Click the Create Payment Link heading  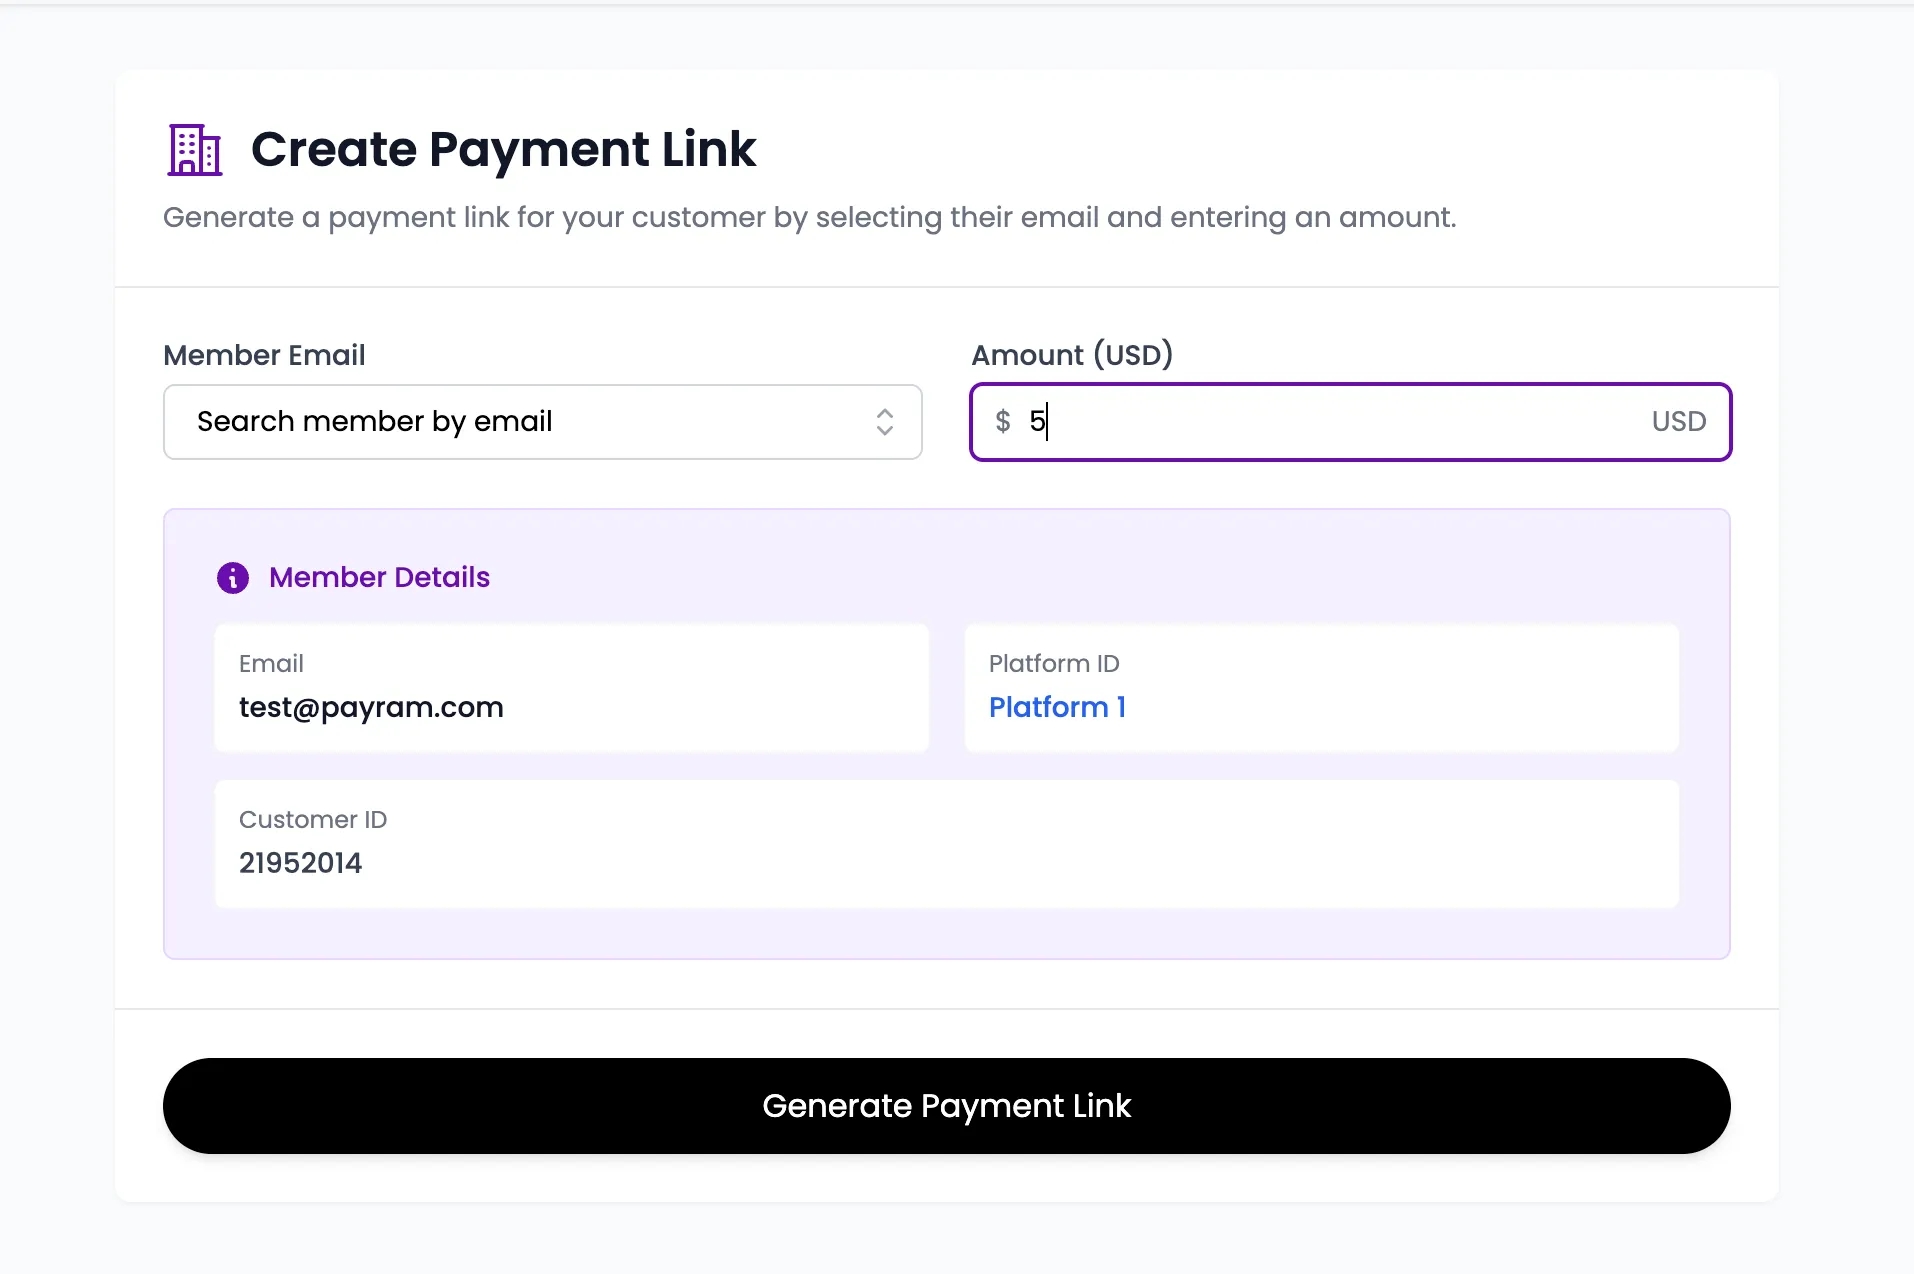(x=503, y=150)
